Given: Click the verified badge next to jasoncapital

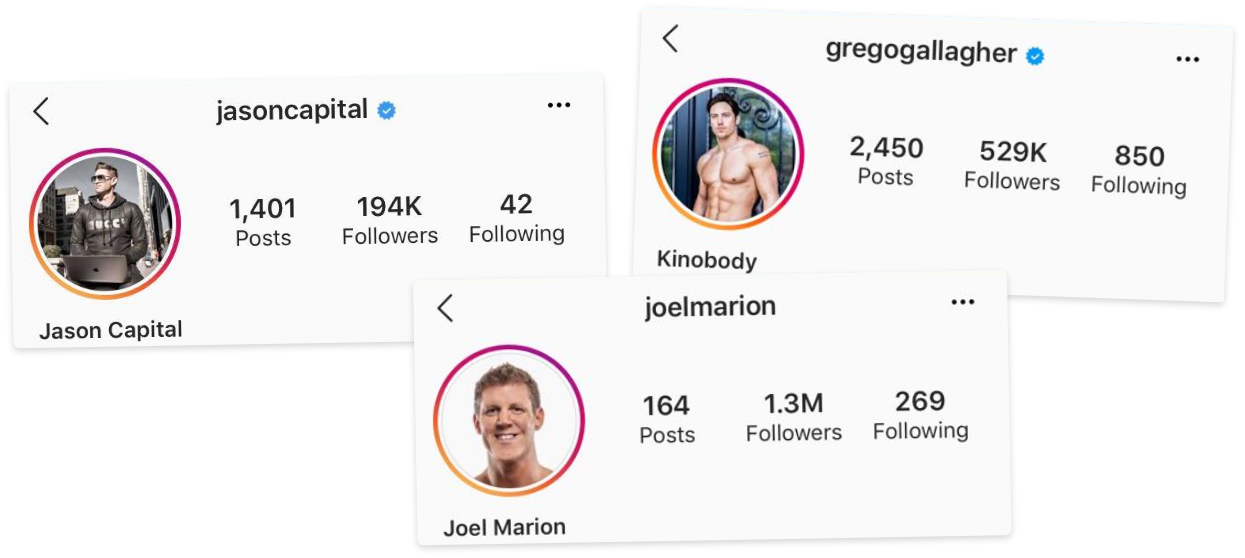Looking at the screenshot, I should point(386,110).
